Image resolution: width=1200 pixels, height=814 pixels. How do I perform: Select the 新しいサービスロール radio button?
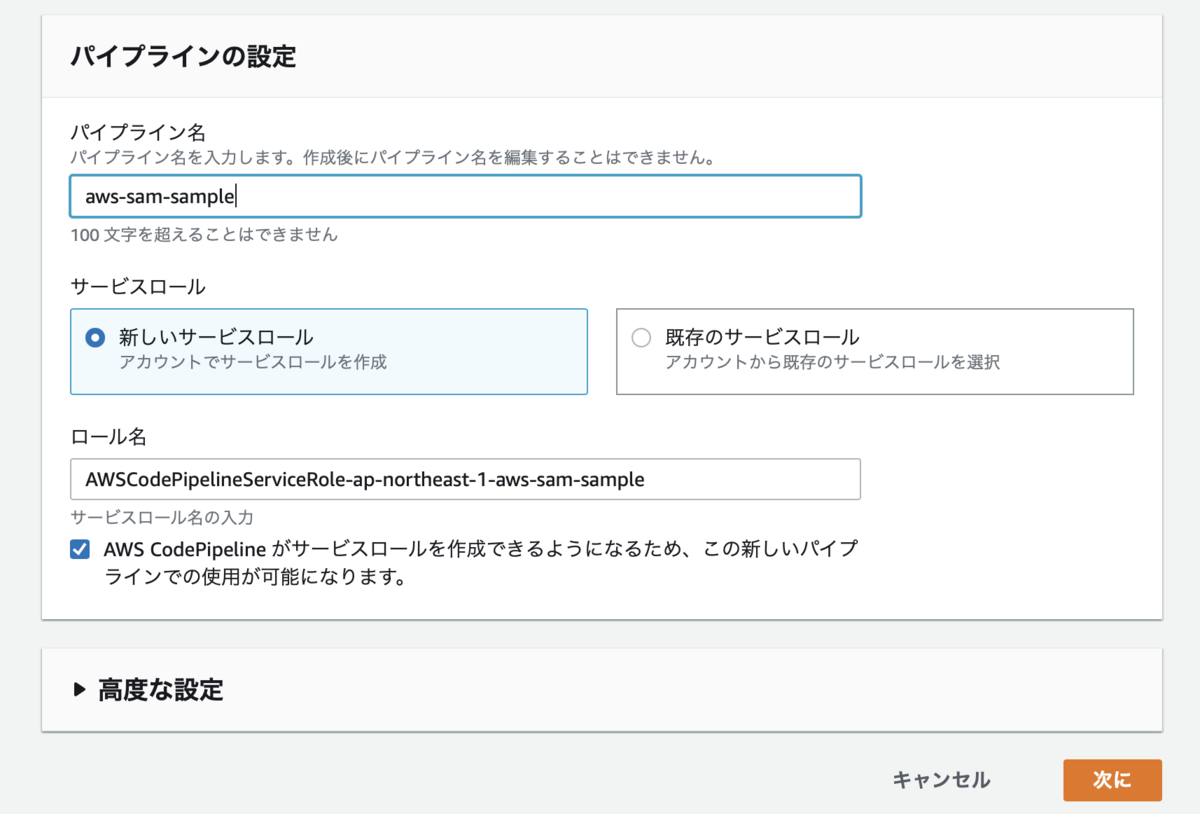click(x=95, y=338)
